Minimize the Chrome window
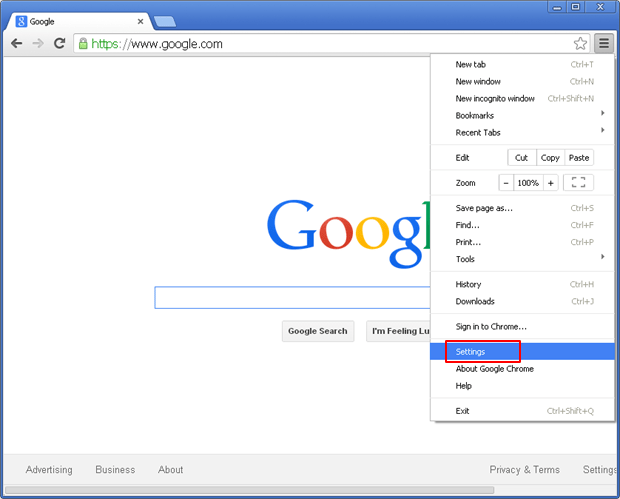620x499 pixels. click(557, 7)
